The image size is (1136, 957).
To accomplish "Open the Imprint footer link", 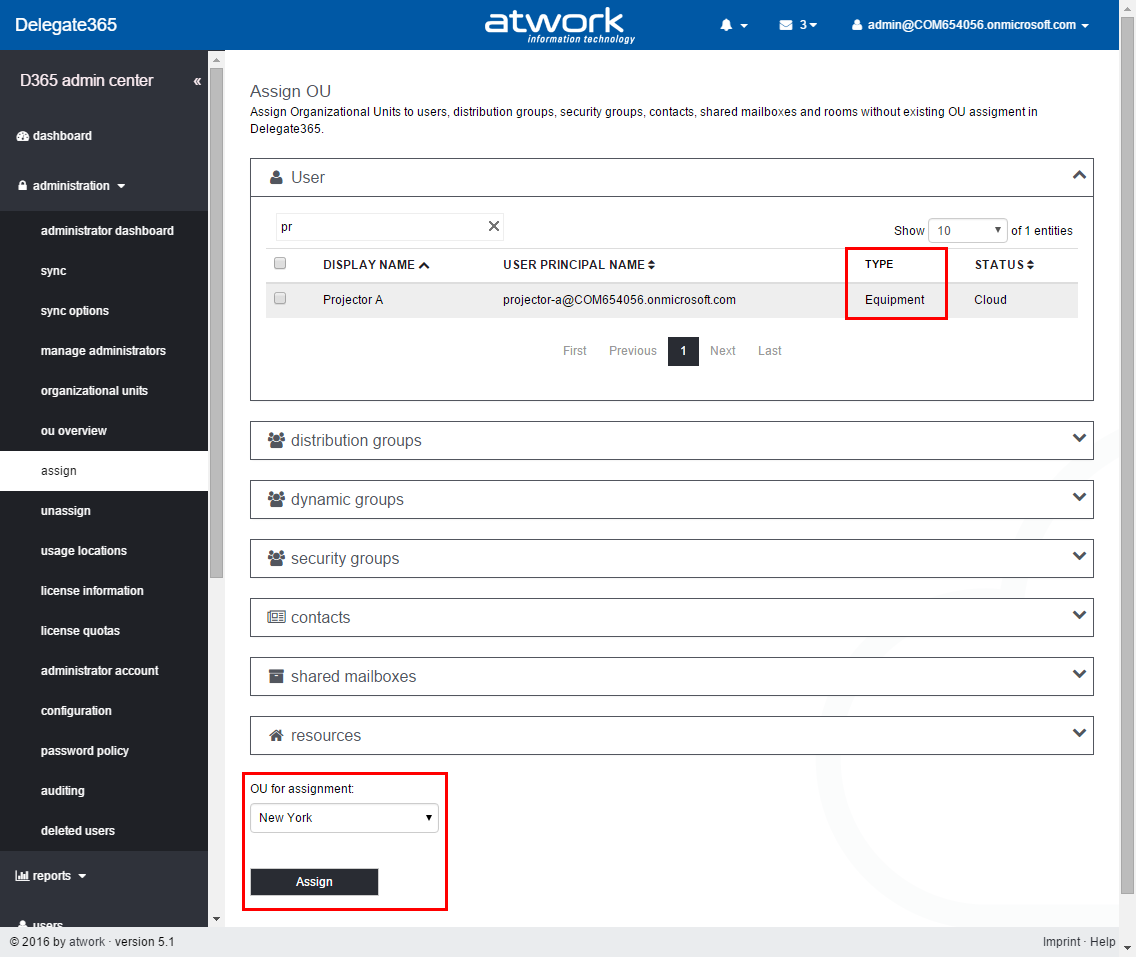I will click(1060, 942).
